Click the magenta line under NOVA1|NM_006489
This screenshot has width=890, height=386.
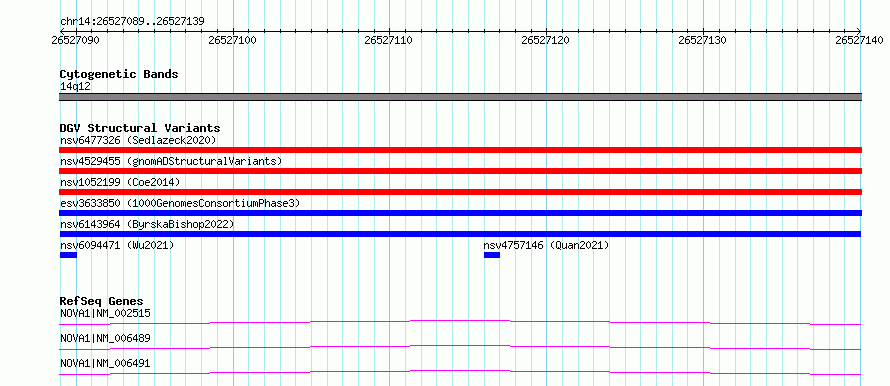[x=460, y=347]
